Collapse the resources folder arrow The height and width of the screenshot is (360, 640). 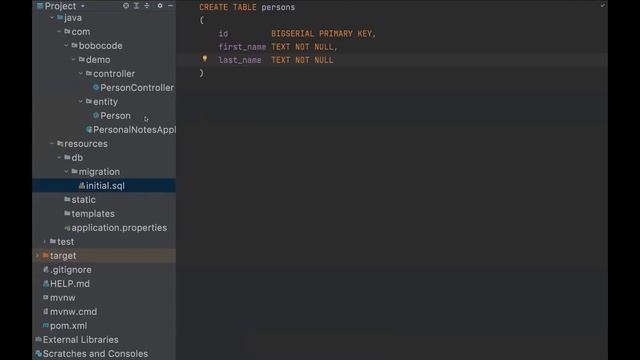pos(52,144)
